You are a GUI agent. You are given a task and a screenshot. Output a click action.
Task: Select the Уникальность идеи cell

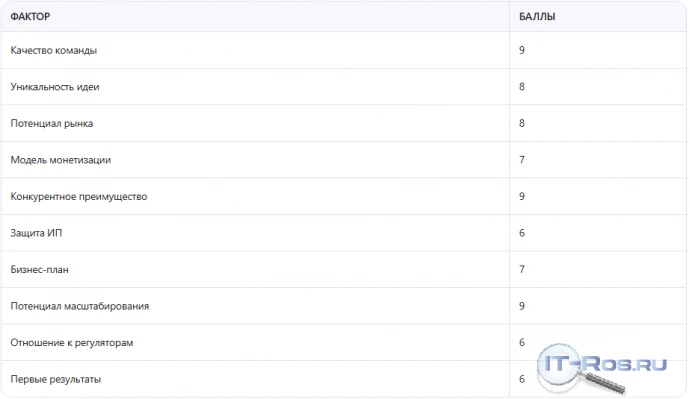click(x=255, y=87)
